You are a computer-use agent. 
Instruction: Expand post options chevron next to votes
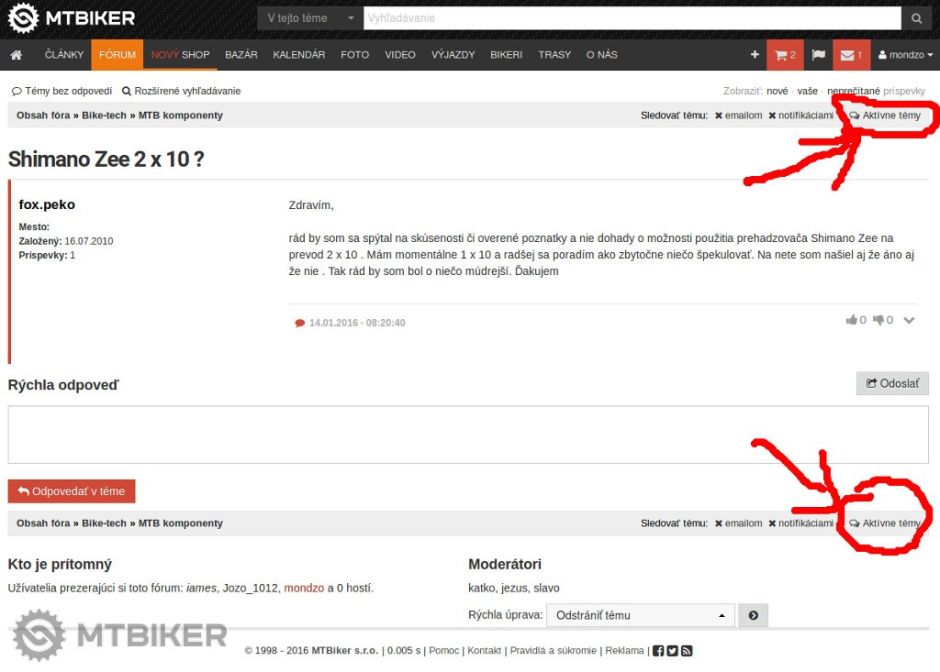pyautogui.click(x=909, y=321)
